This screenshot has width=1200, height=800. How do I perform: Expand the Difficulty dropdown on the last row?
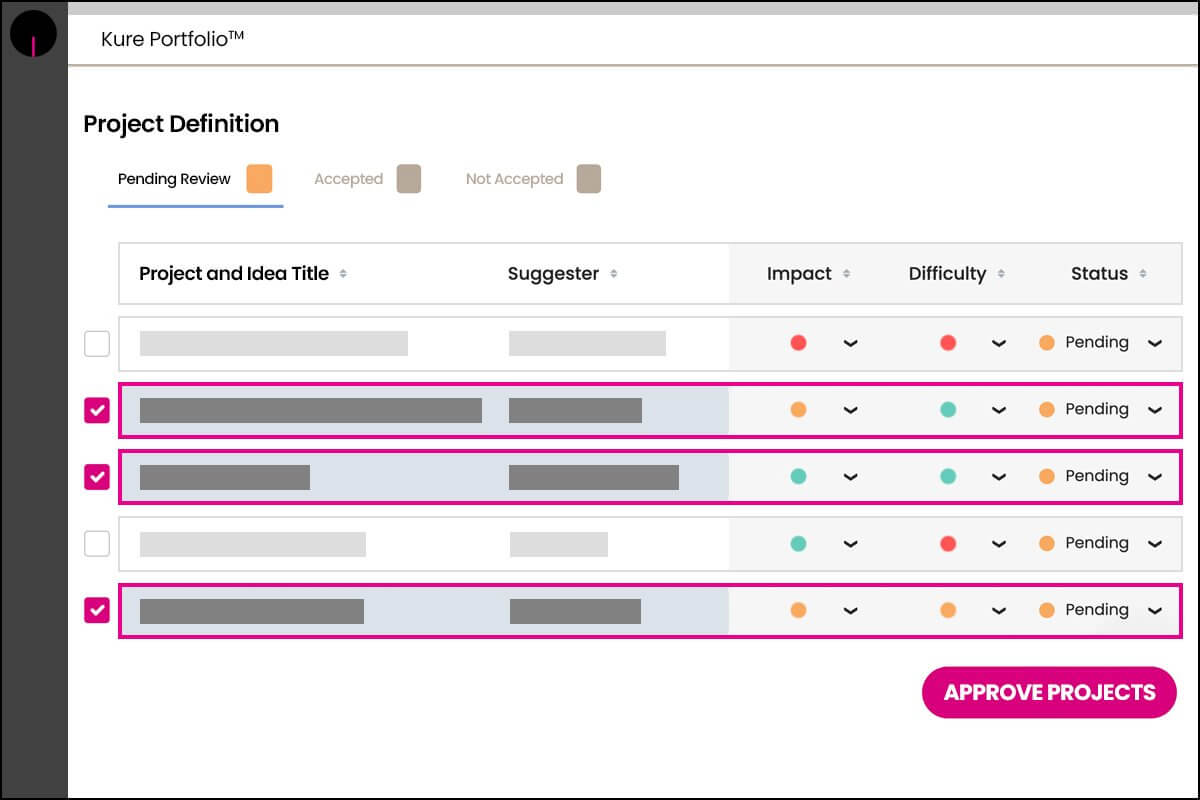998,610
